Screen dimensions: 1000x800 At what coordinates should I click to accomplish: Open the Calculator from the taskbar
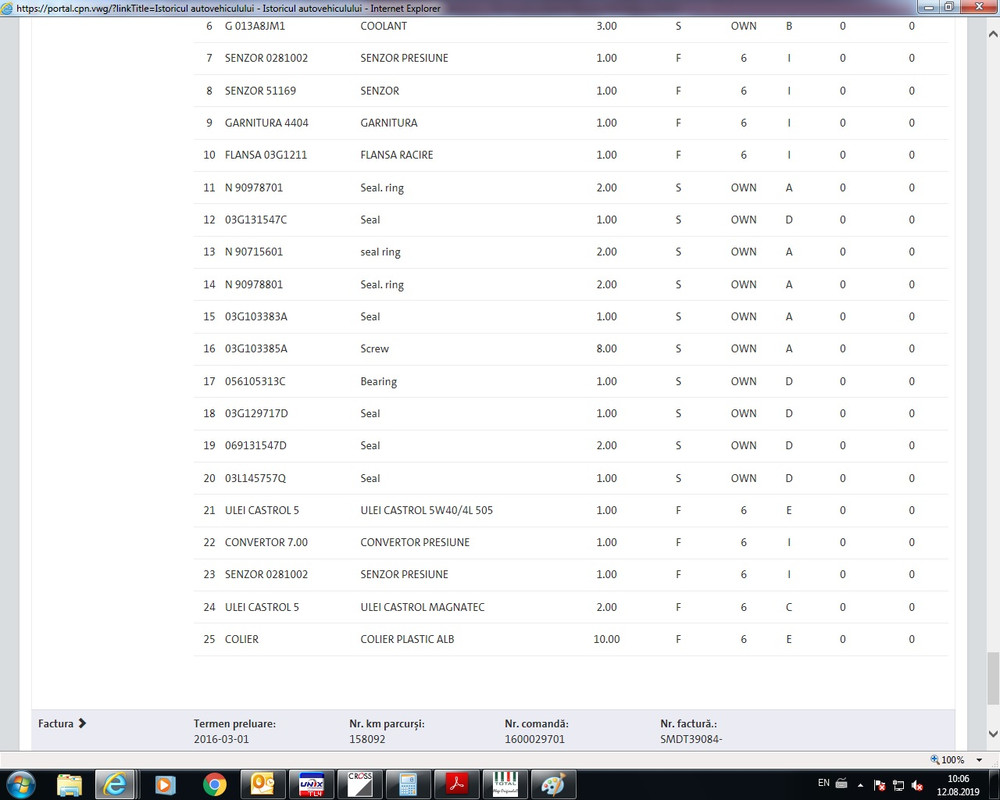(408, 784)
